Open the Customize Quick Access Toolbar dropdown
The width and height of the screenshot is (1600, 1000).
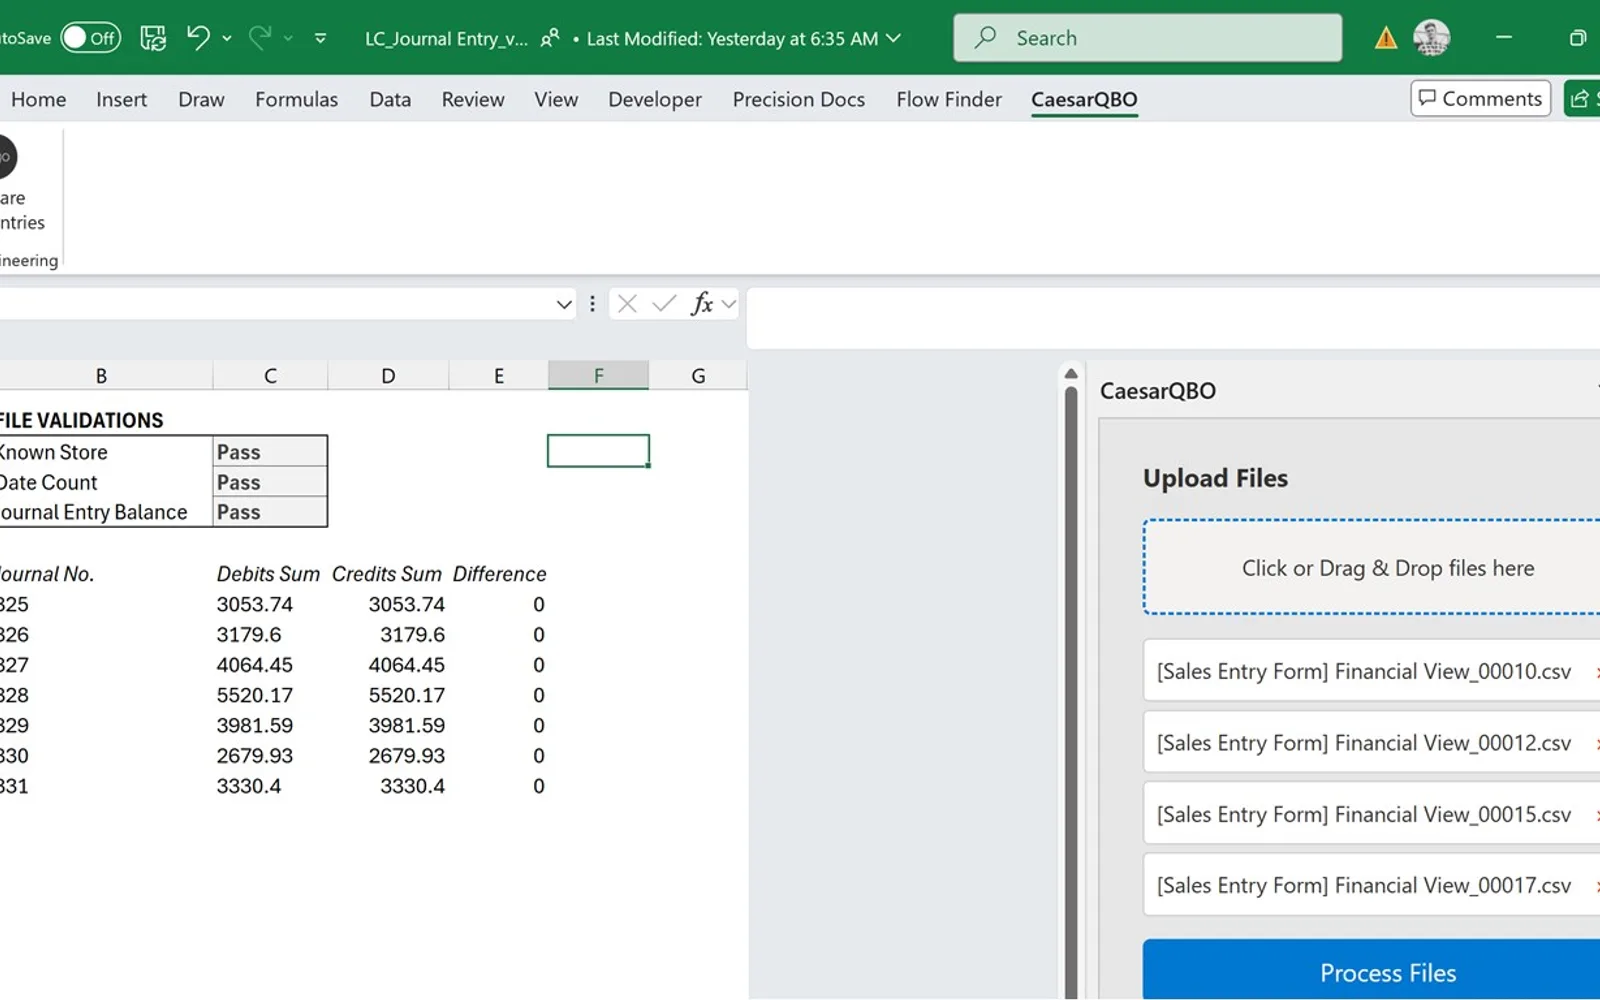click(x=320, y=38)
